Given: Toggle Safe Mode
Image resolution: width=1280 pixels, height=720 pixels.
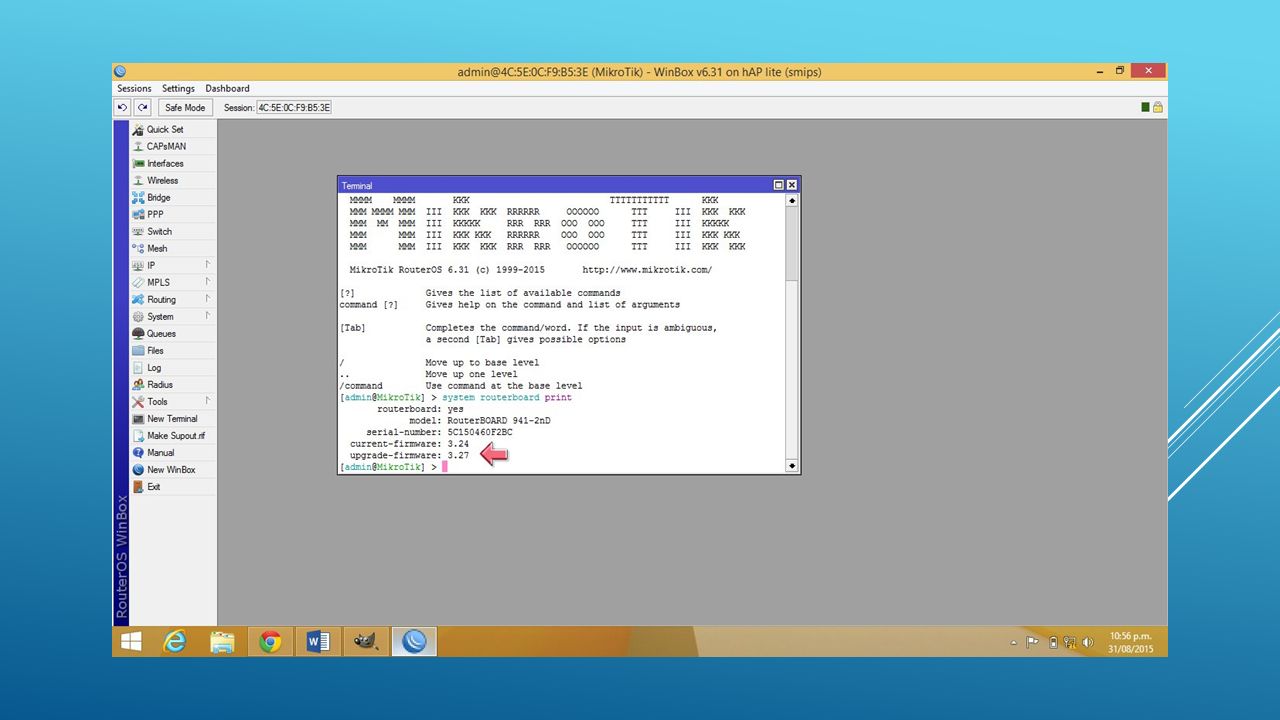Looking at the screenshot, I should [185, 107].
